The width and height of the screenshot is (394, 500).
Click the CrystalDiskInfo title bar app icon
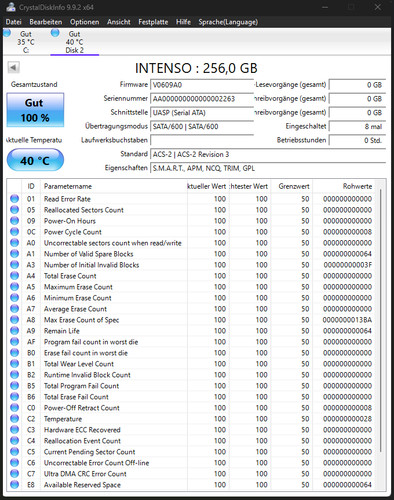point(11,7)
